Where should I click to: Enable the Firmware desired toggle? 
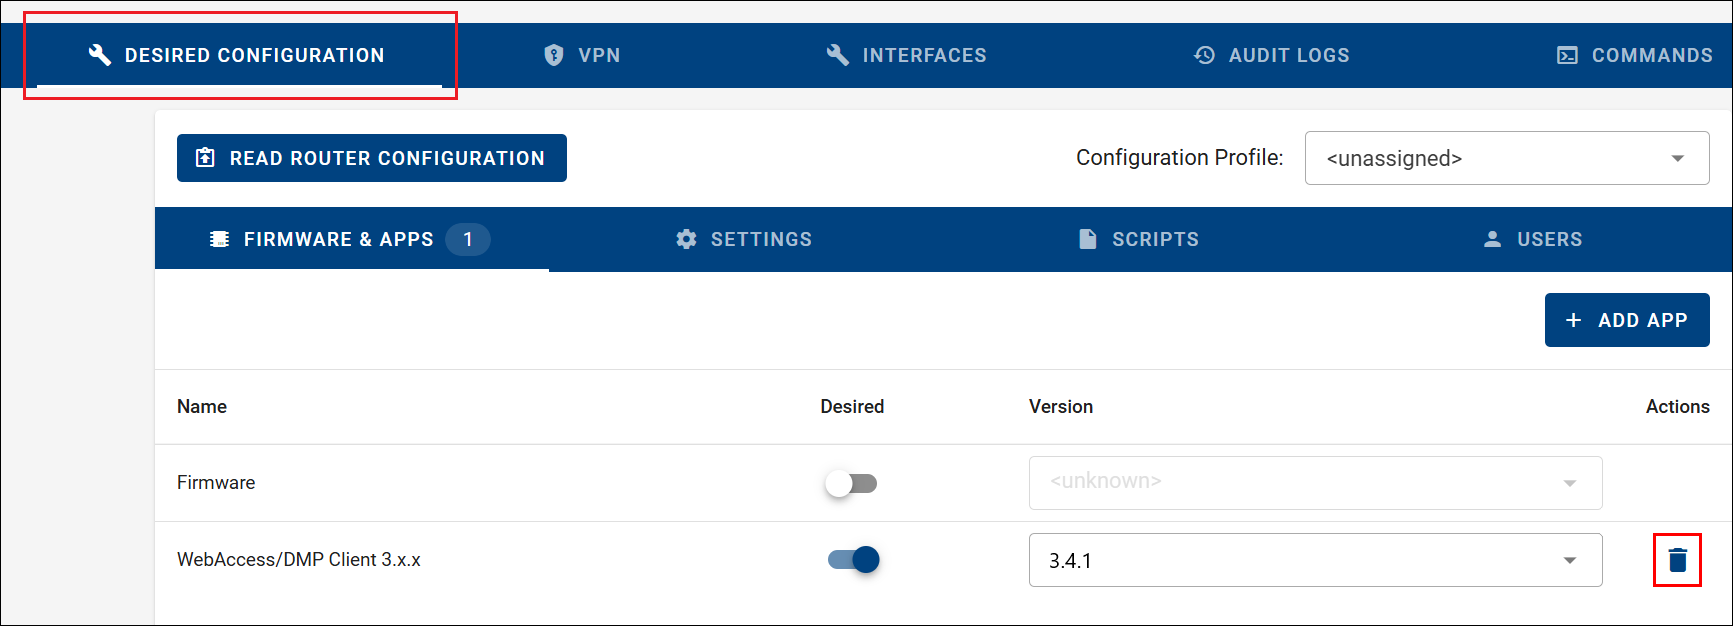click(x=851, y=483)
